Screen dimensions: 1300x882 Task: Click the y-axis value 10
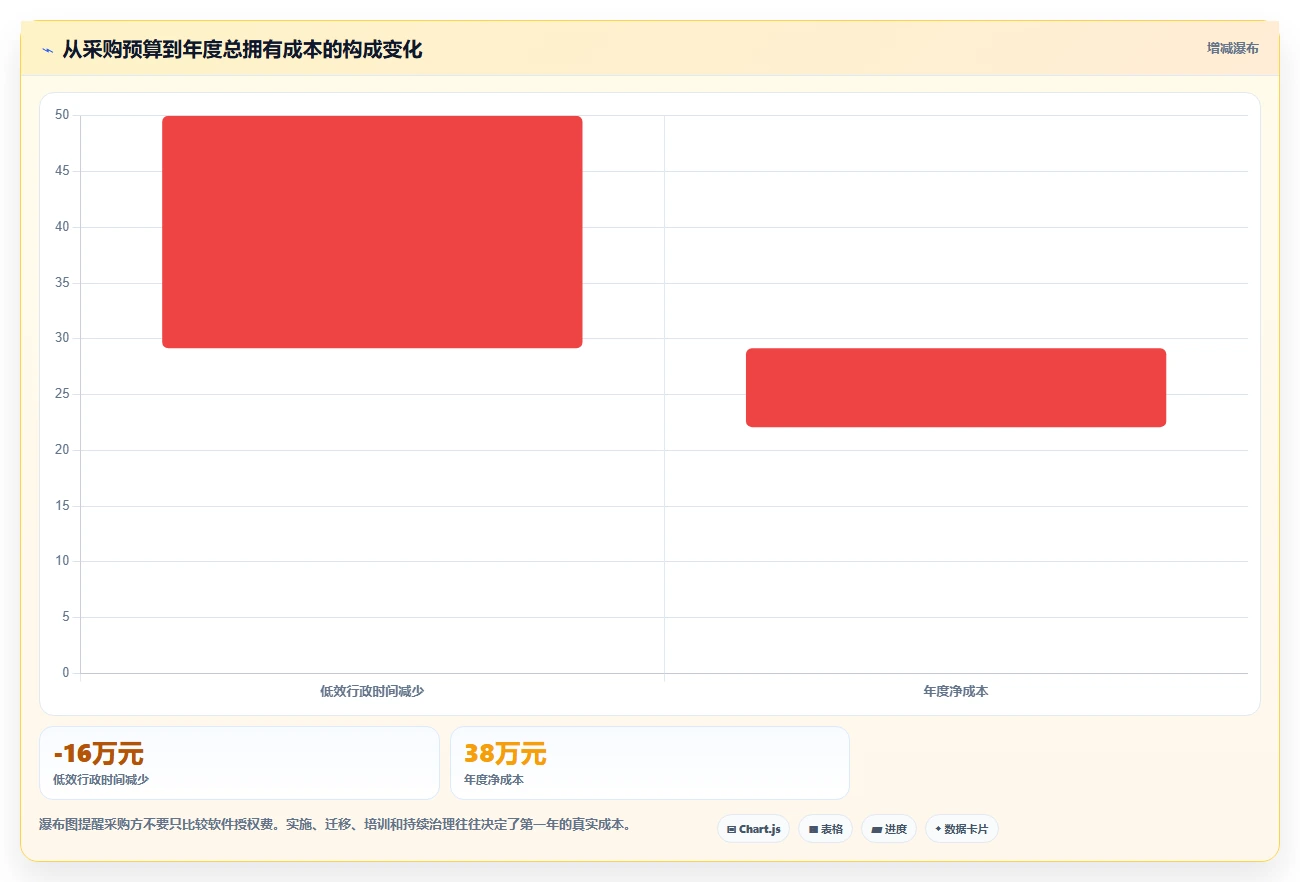[62, 561]
